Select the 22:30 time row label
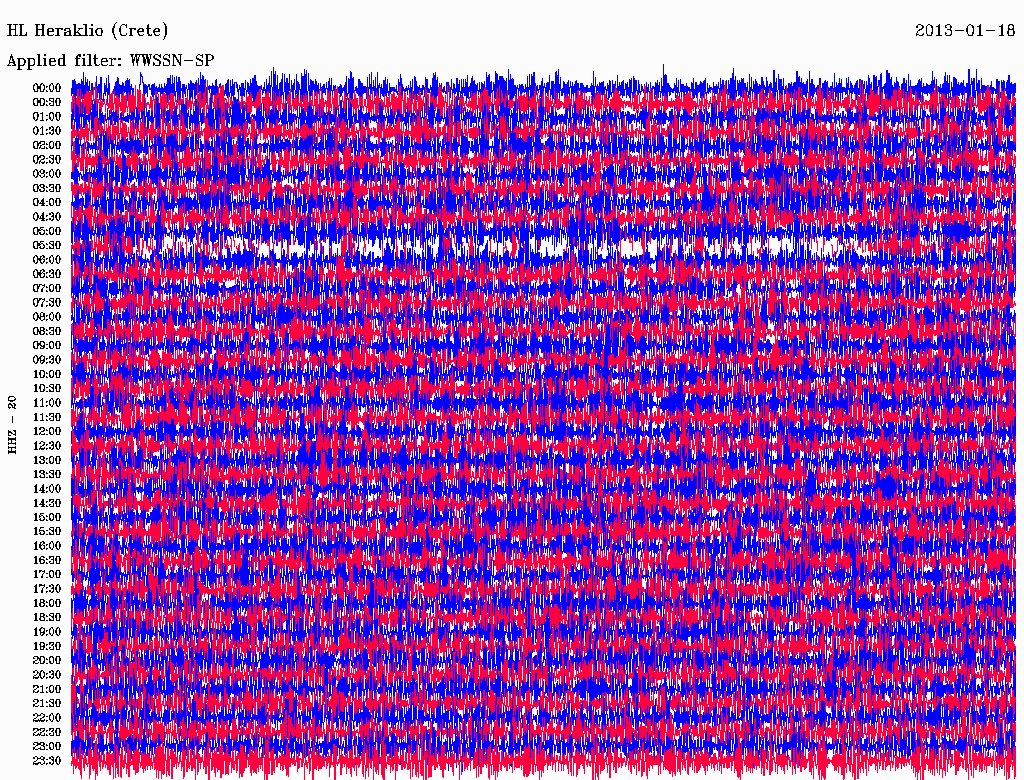This screenshot has height=780, width=1024. (x=47, y=732)
